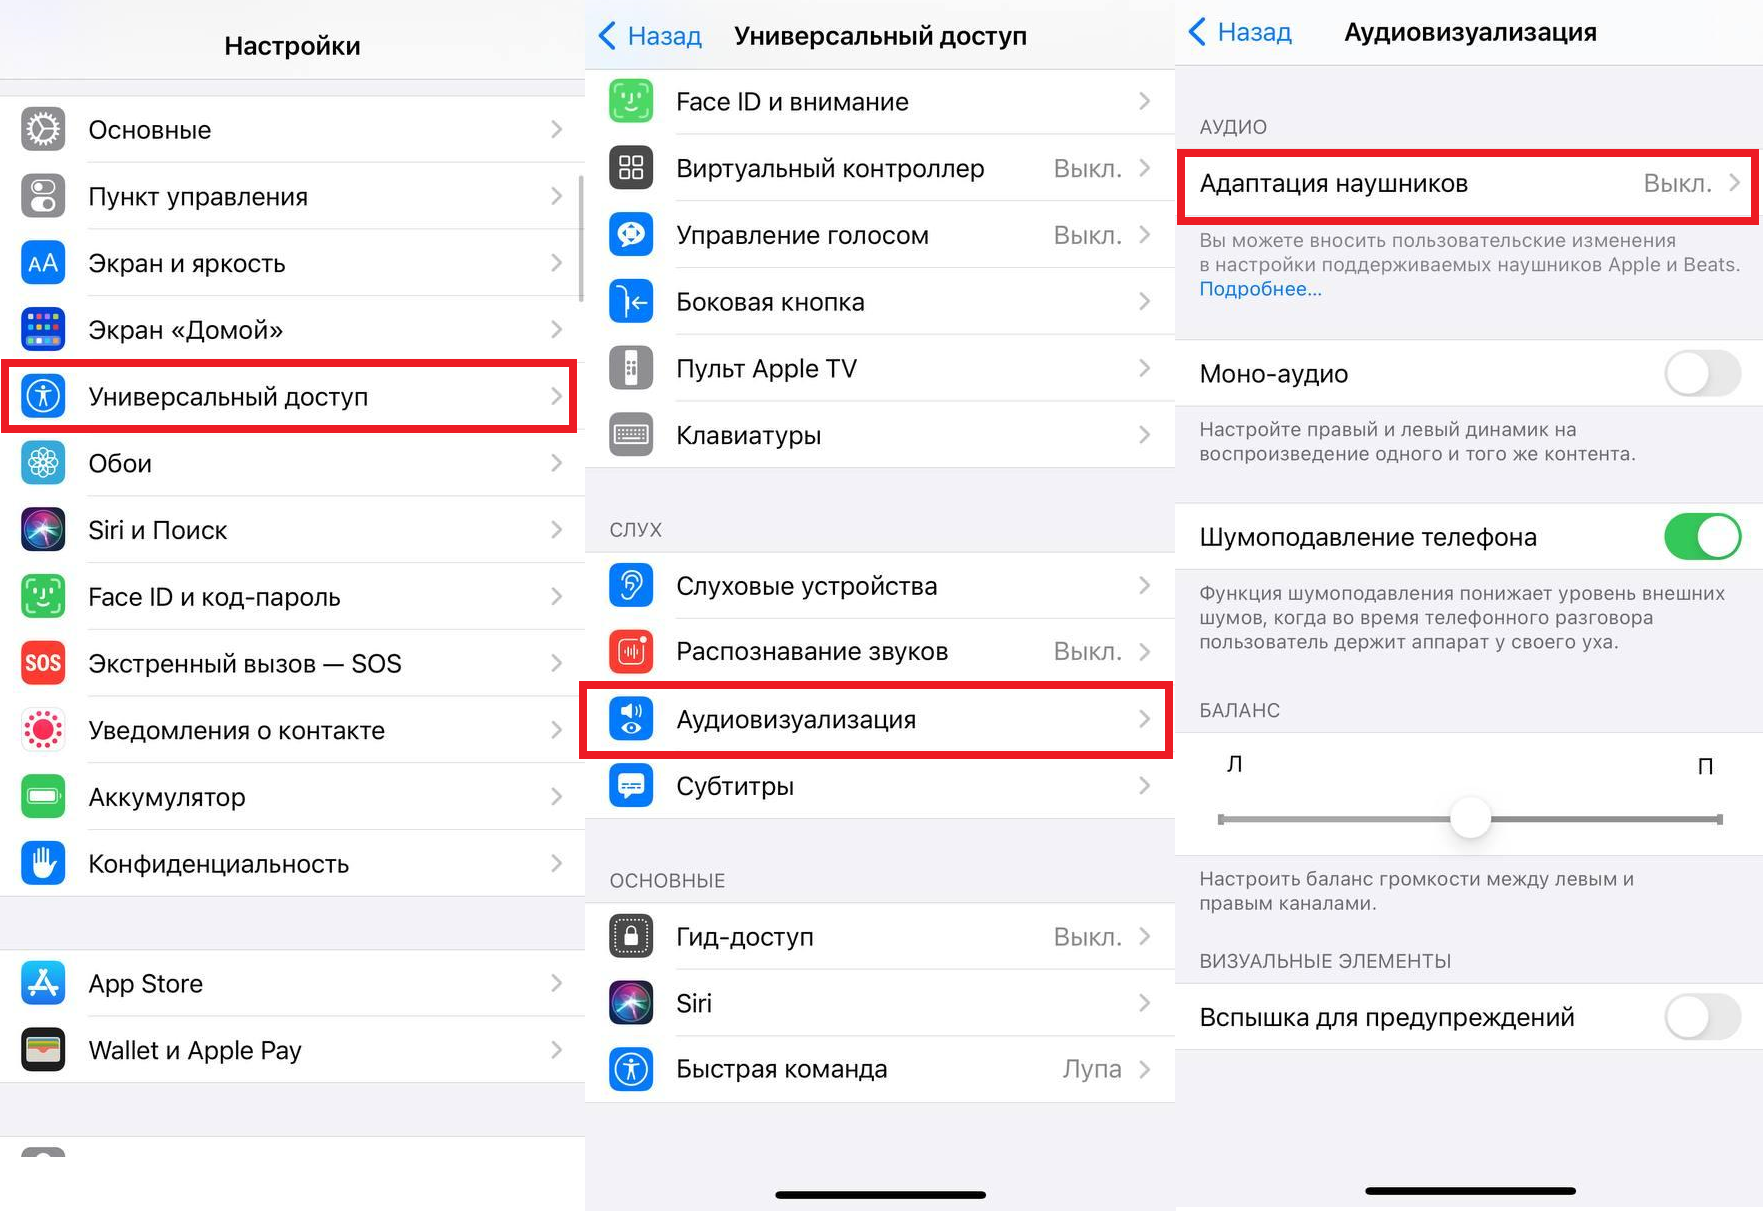
Task: Tap the Siri и Поиск icon
Action: coord(43,530)
